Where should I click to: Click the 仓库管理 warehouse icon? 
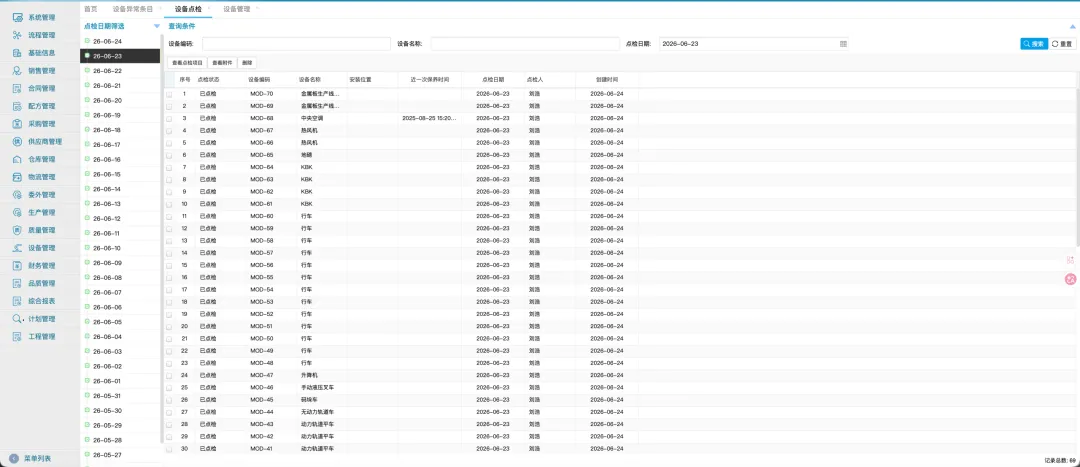[x=18, y=159]
